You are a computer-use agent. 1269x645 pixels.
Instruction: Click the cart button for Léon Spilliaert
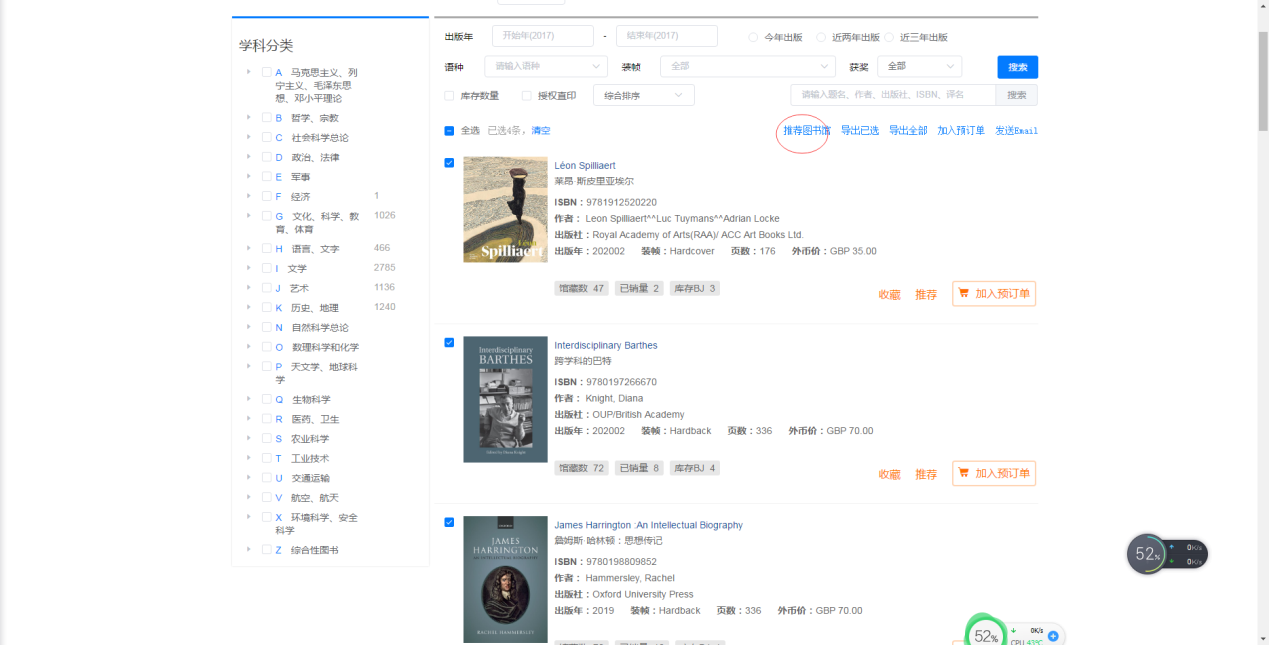point(993,294)
